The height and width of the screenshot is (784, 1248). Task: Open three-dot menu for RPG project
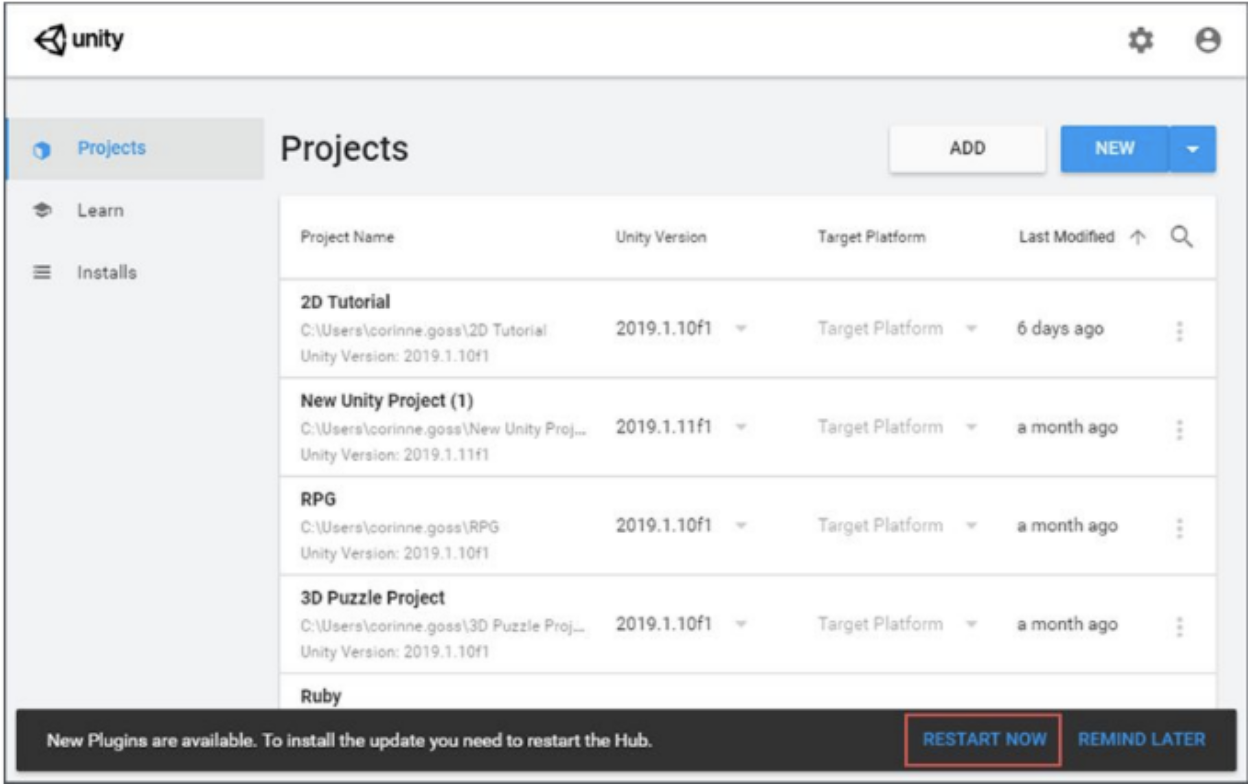[x=1181, y=527]
